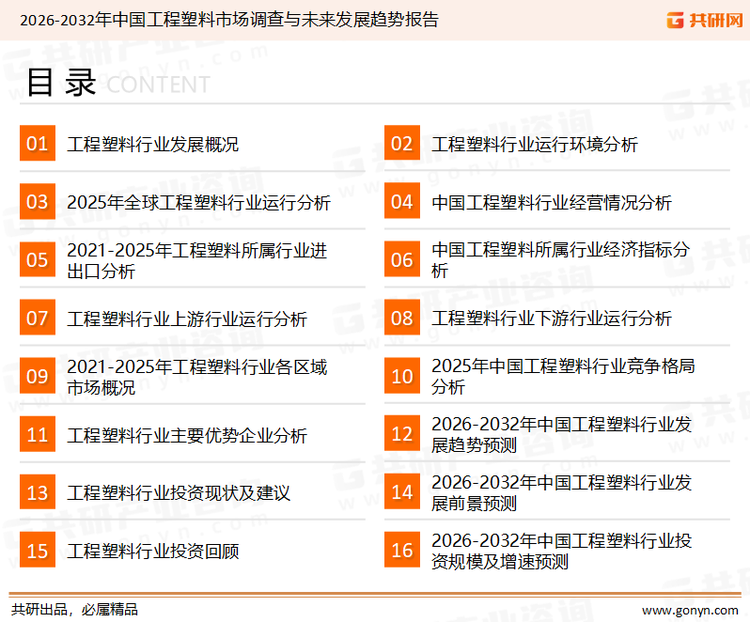Click the orange 06 number box
Screen dimensions: 750x622
[x=402, y=259]
